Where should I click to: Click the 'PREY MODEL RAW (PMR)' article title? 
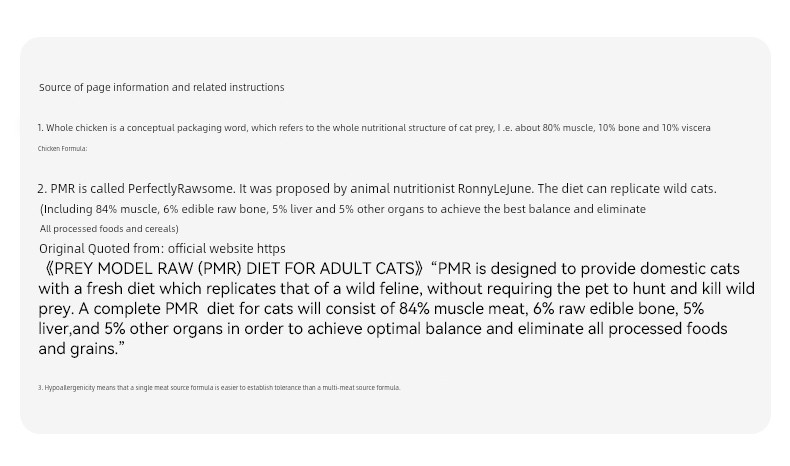coord(146,269)
